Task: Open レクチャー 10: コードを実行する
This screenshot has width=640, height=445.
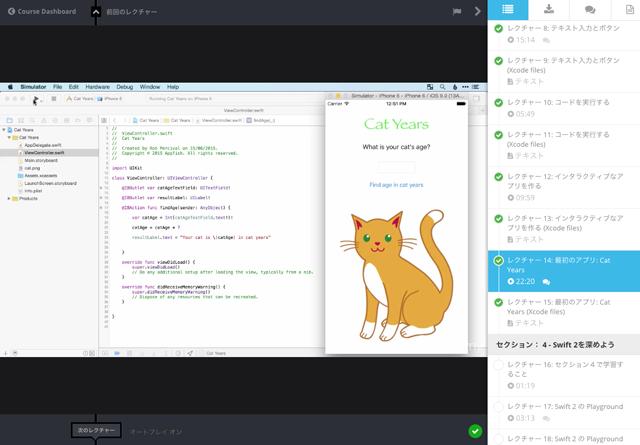Action: [x=558, y=102]
